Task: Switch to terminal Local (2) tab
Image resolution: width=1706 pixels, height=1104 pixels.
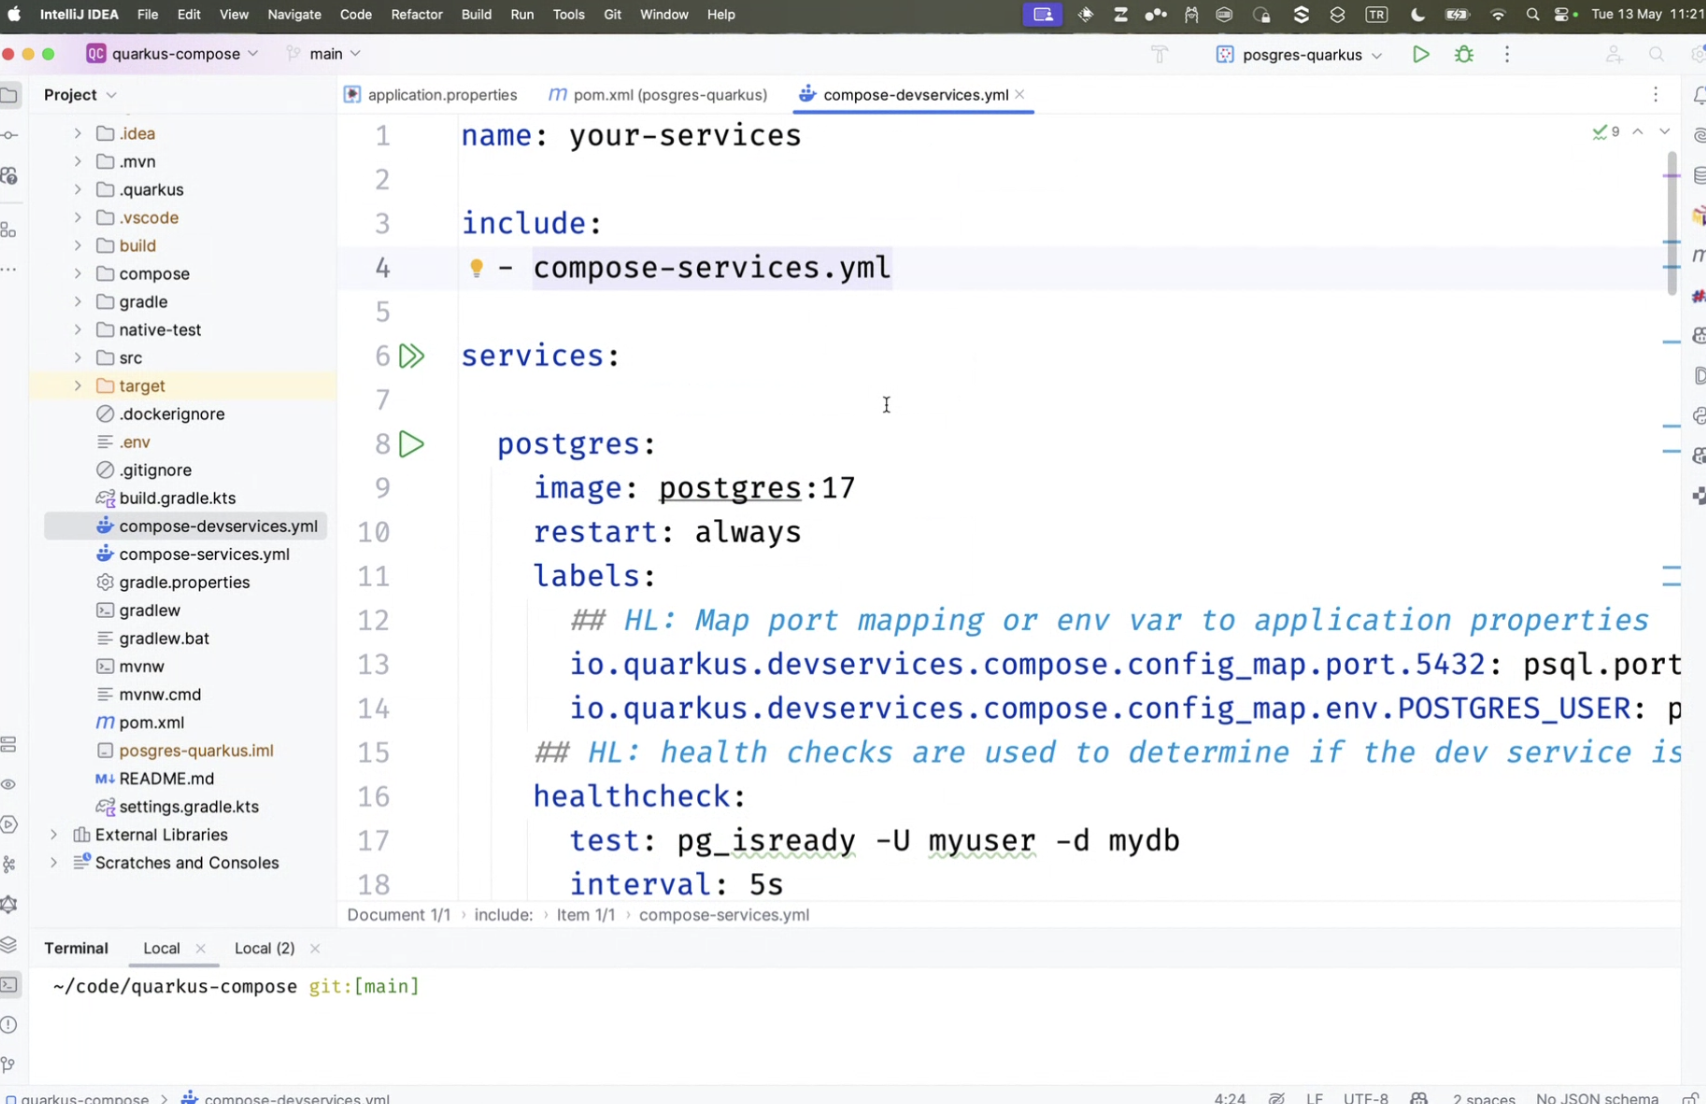Action: tap(264, 948)
